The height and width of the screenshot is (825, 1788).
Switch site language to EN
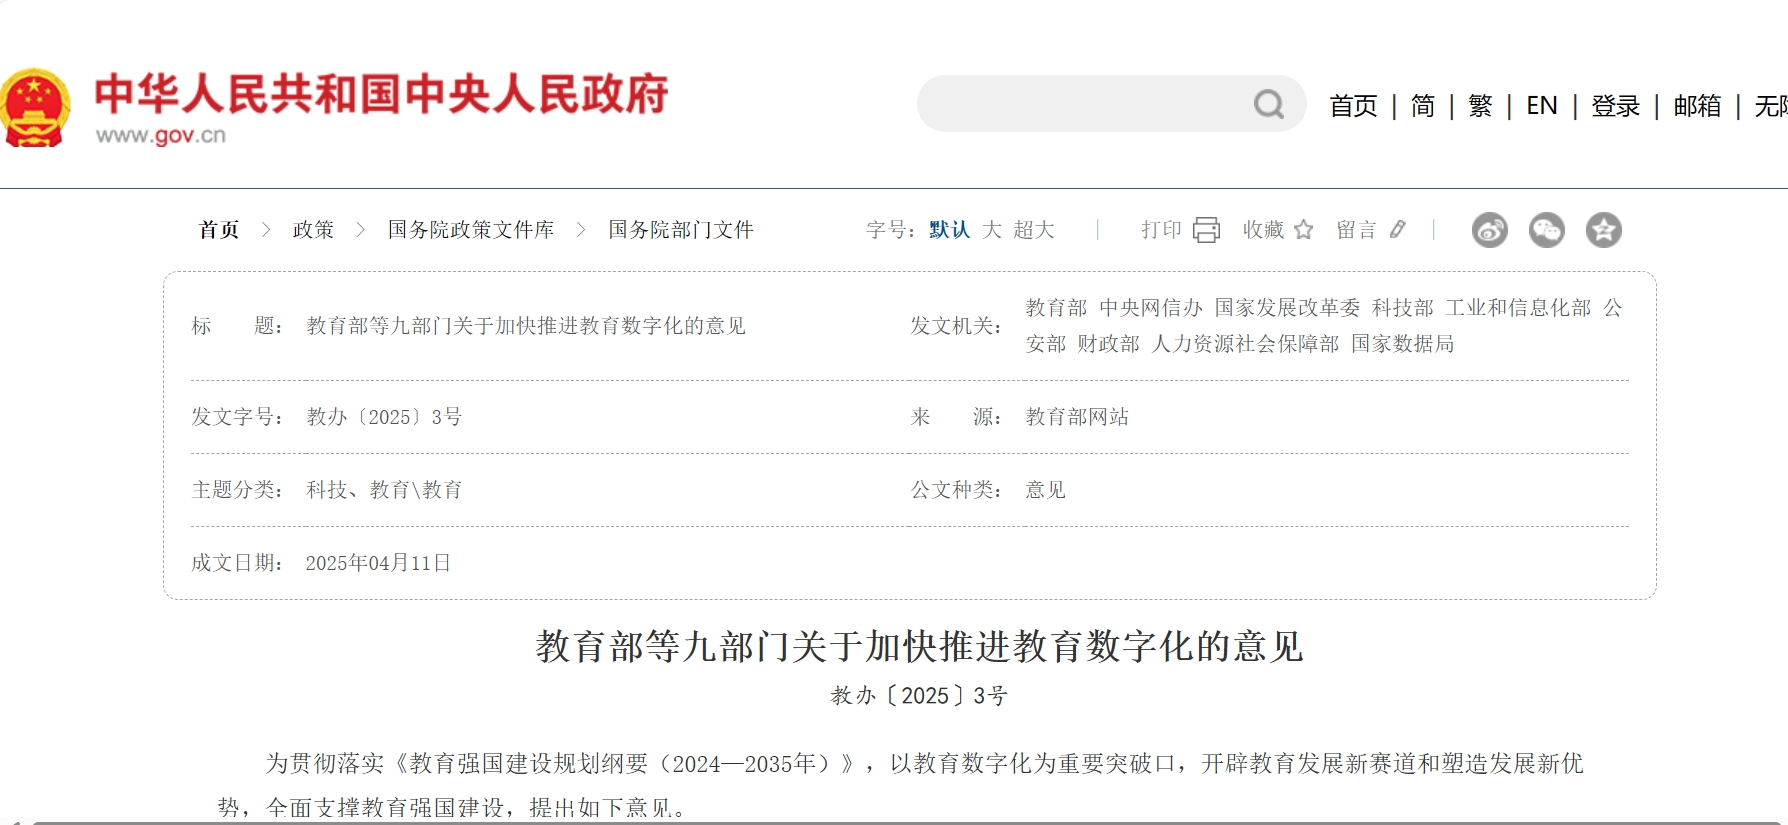coord(1541,106)
